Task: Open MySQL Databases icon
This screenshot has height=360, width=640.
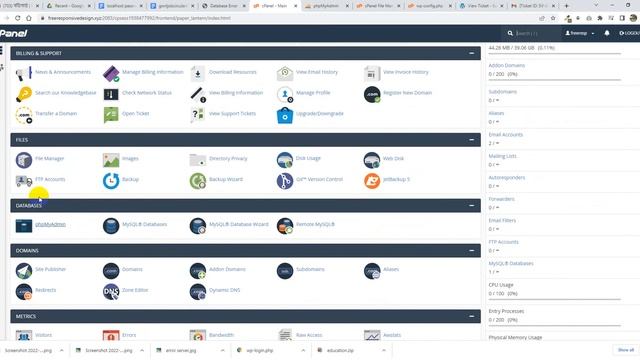Action: coord(111,226)
